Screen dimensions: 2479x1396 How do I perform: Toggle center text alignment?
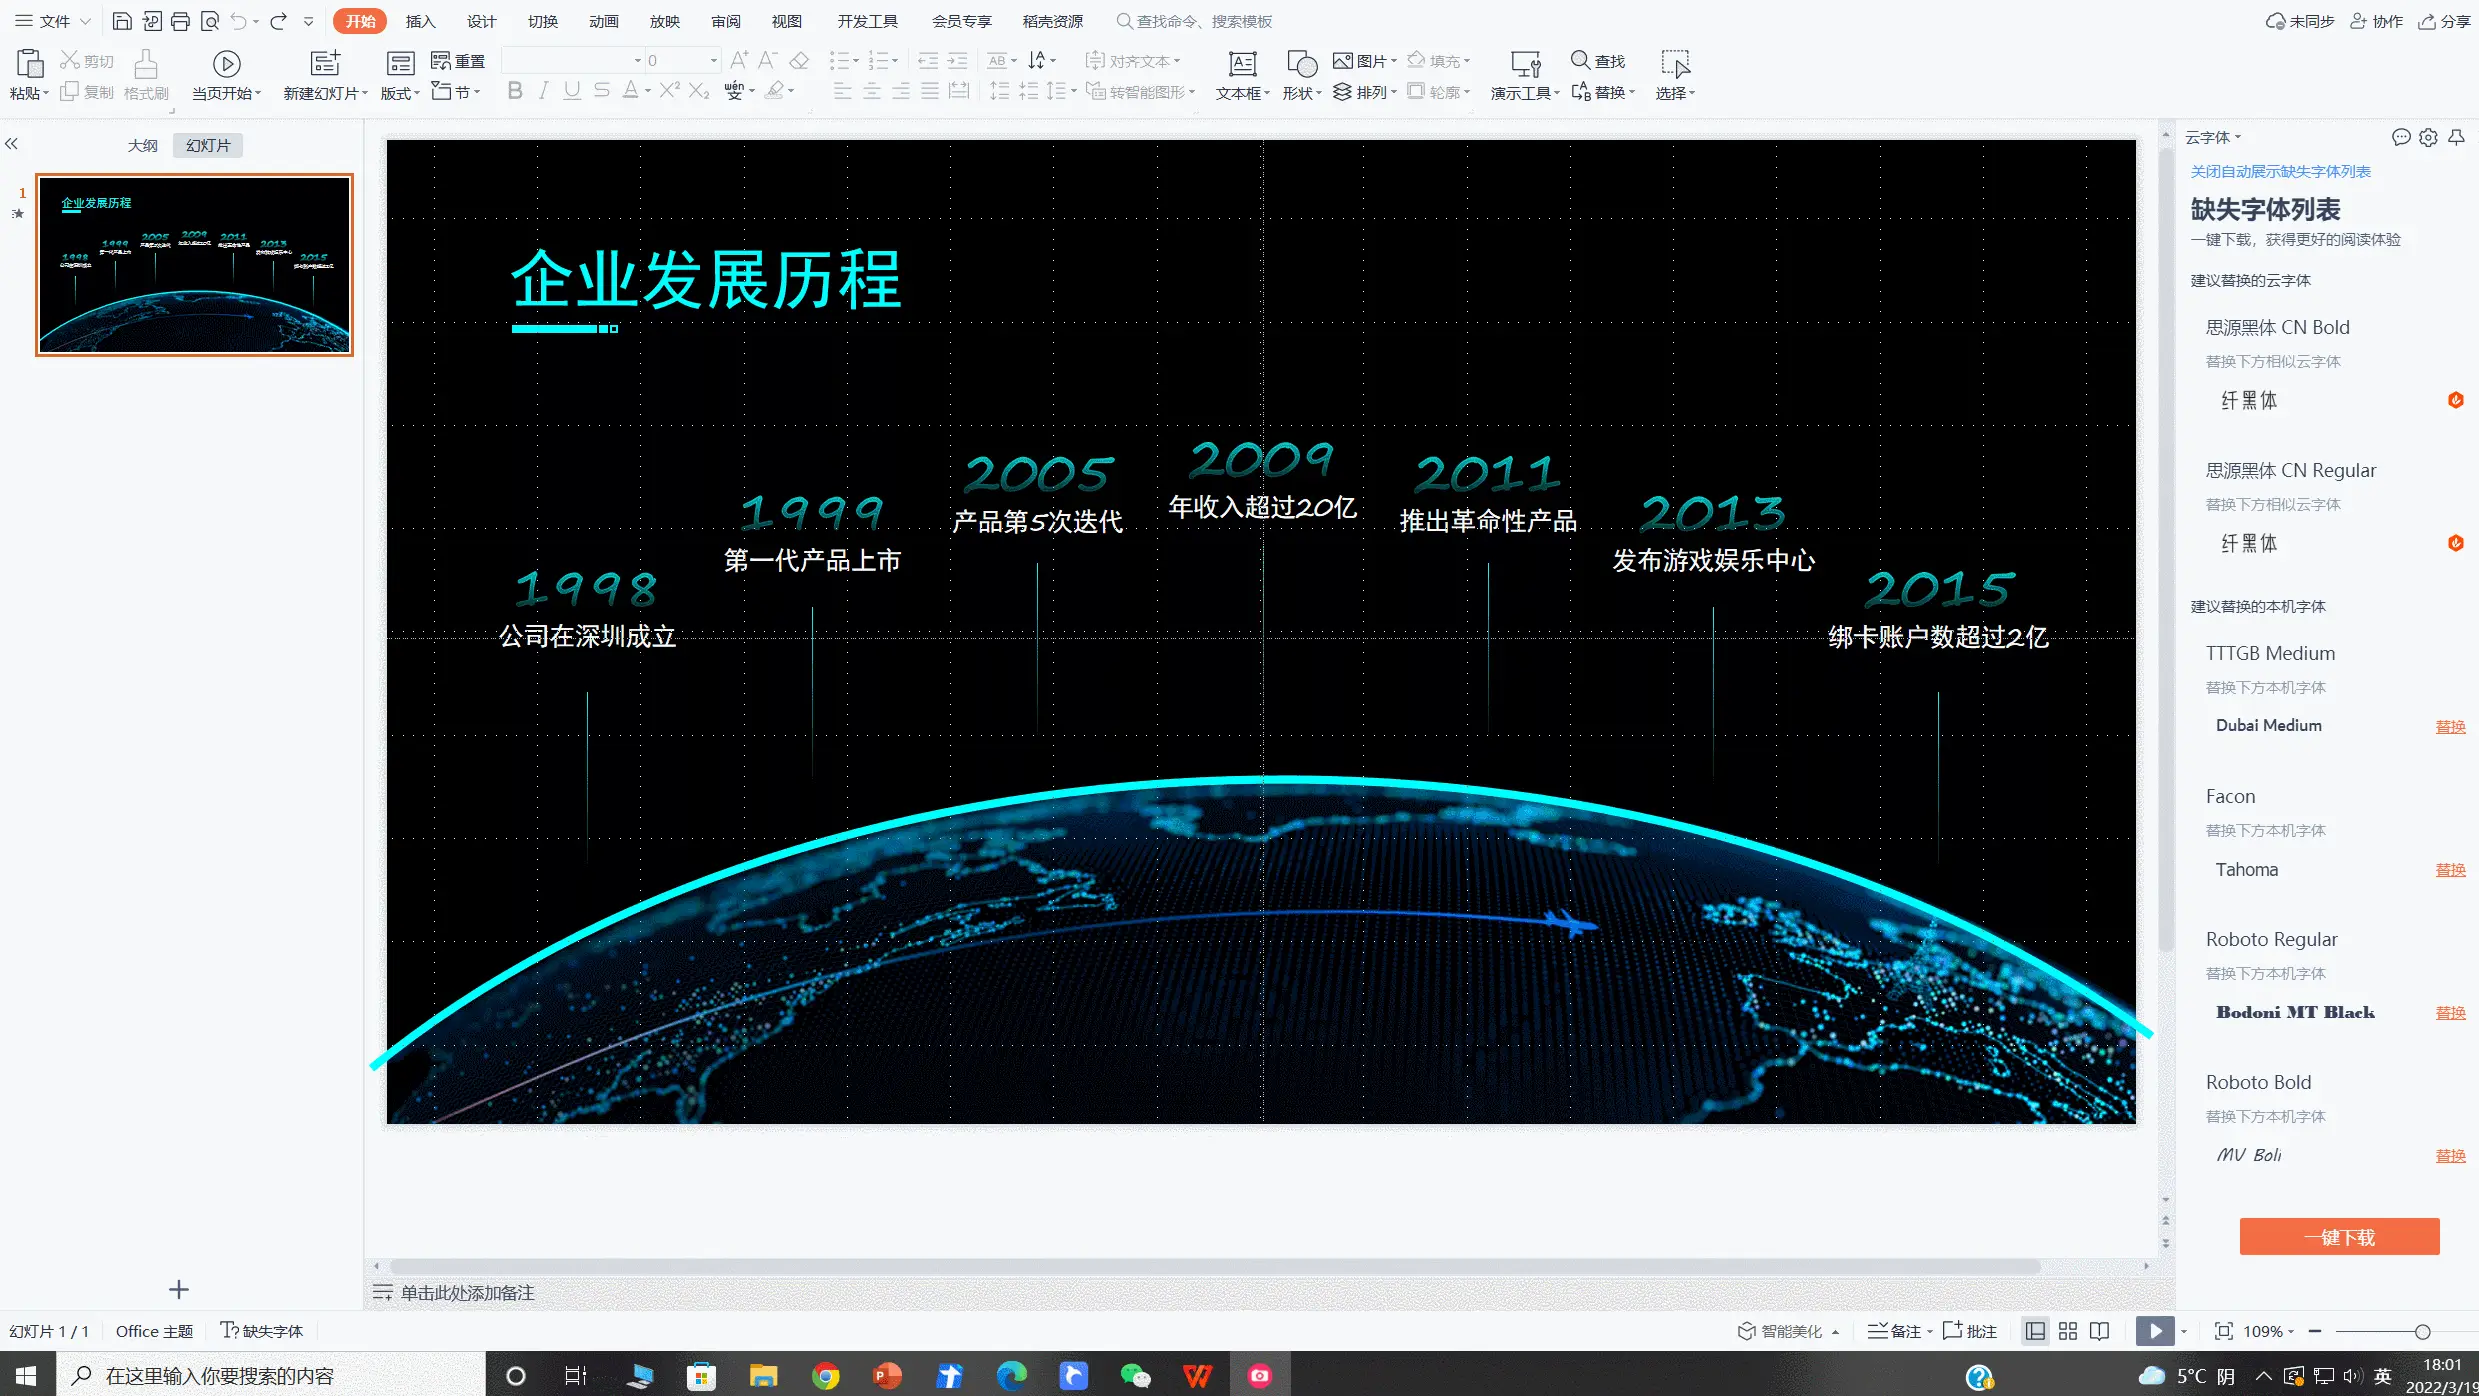coord(872,91)
